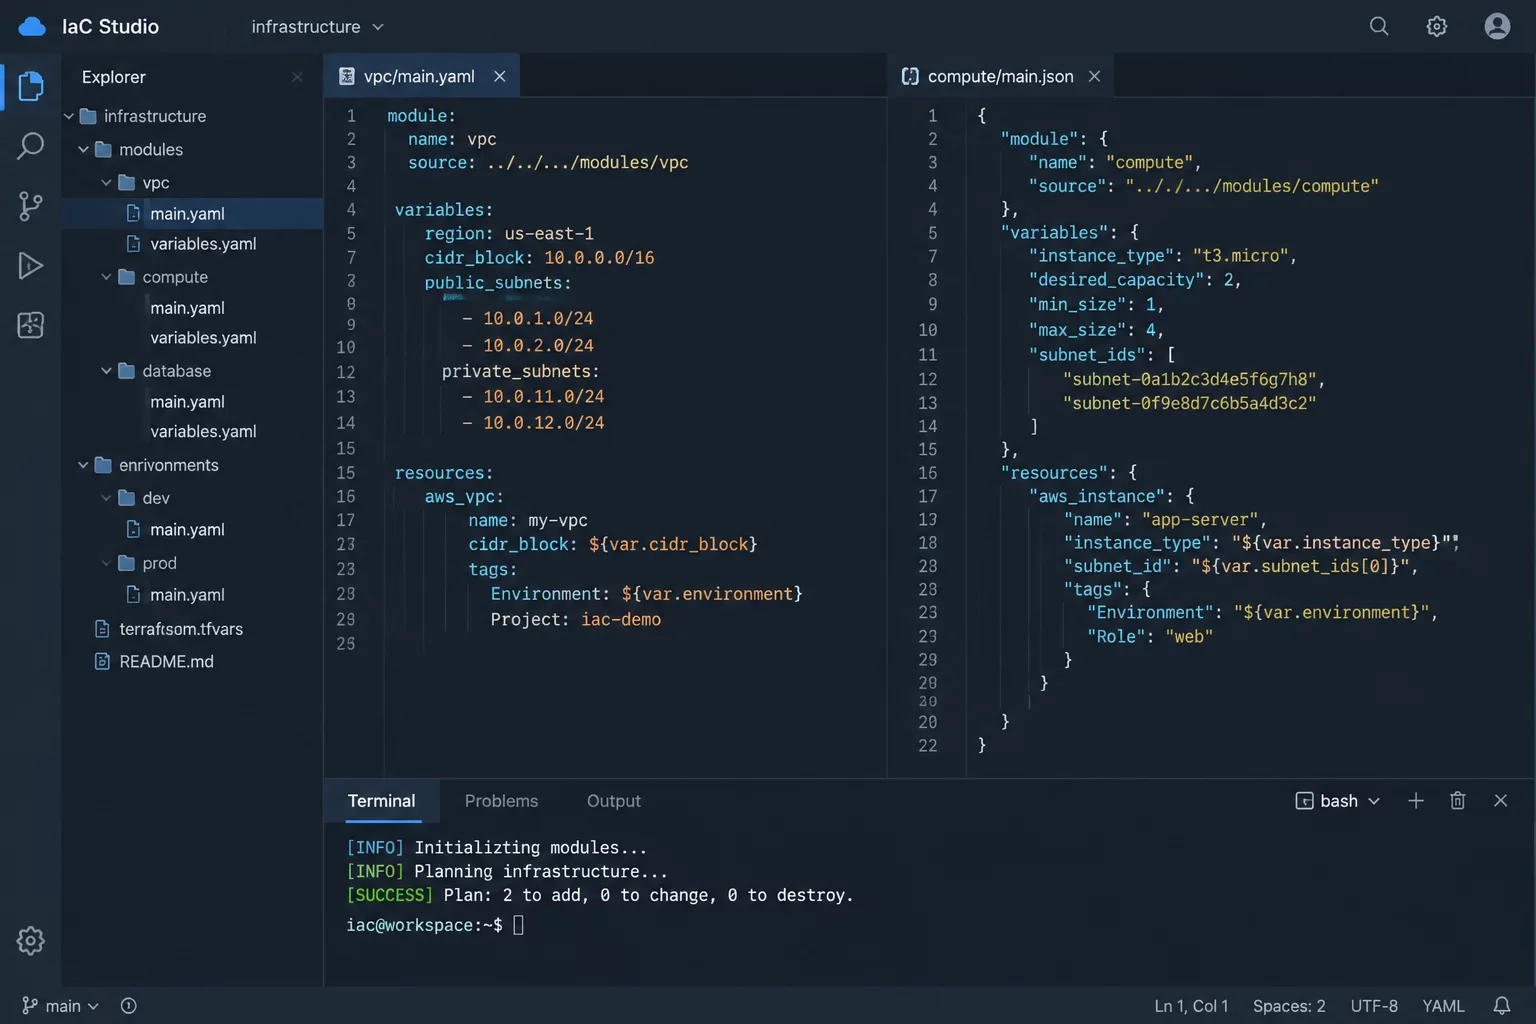Screen dimensions: 1536x1024
Task: Change encoding via UTF-8 indicator
Action: coord(1374,1006)
